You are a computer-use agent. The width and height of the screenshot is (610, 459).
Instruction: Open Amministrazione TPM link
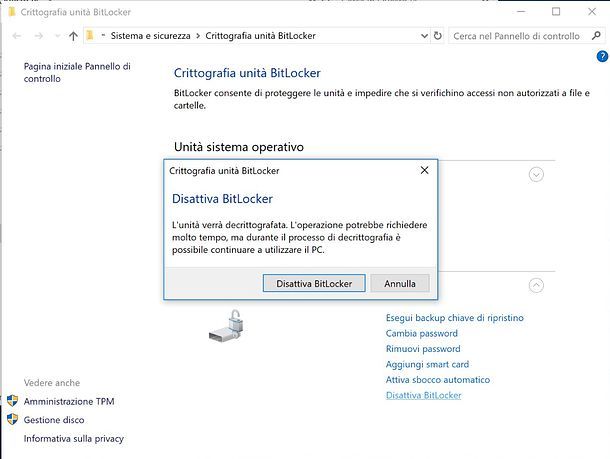coord(69,401)
